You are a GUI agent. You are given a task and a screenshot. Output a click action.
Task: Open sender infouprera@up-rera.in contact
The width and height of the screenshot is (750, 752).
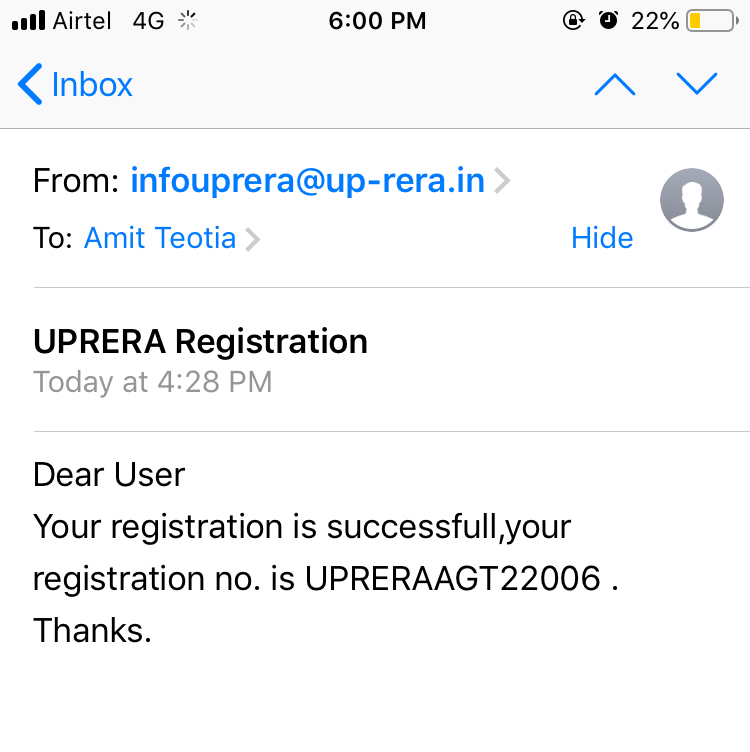click(307, 181)
